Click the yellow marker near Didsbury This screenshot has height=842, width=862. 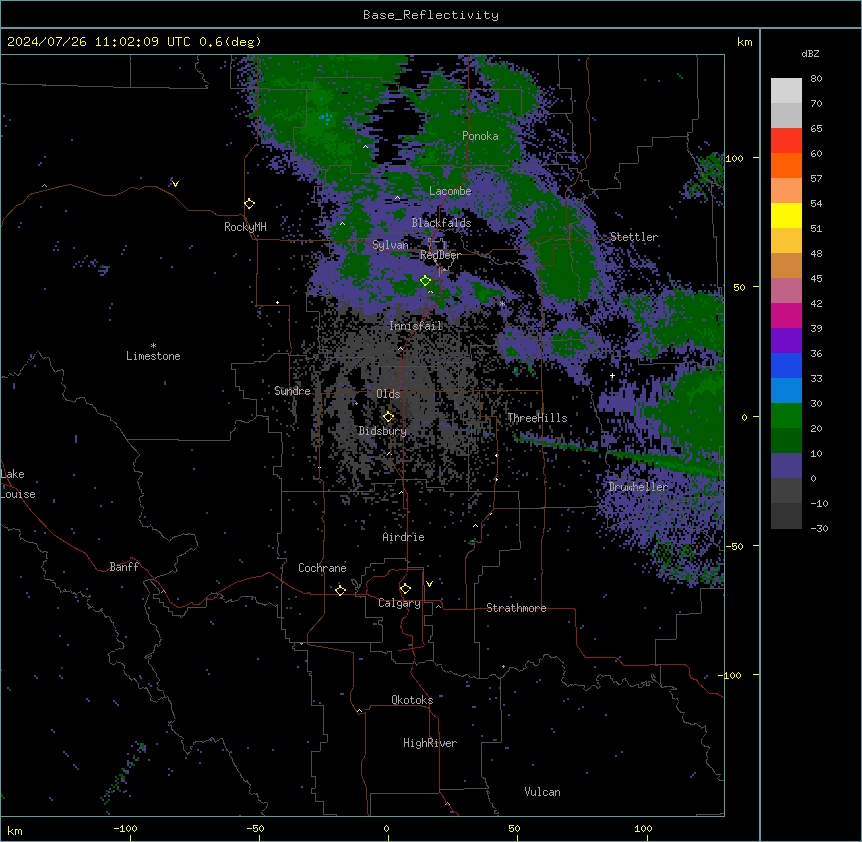click(388, 416)
